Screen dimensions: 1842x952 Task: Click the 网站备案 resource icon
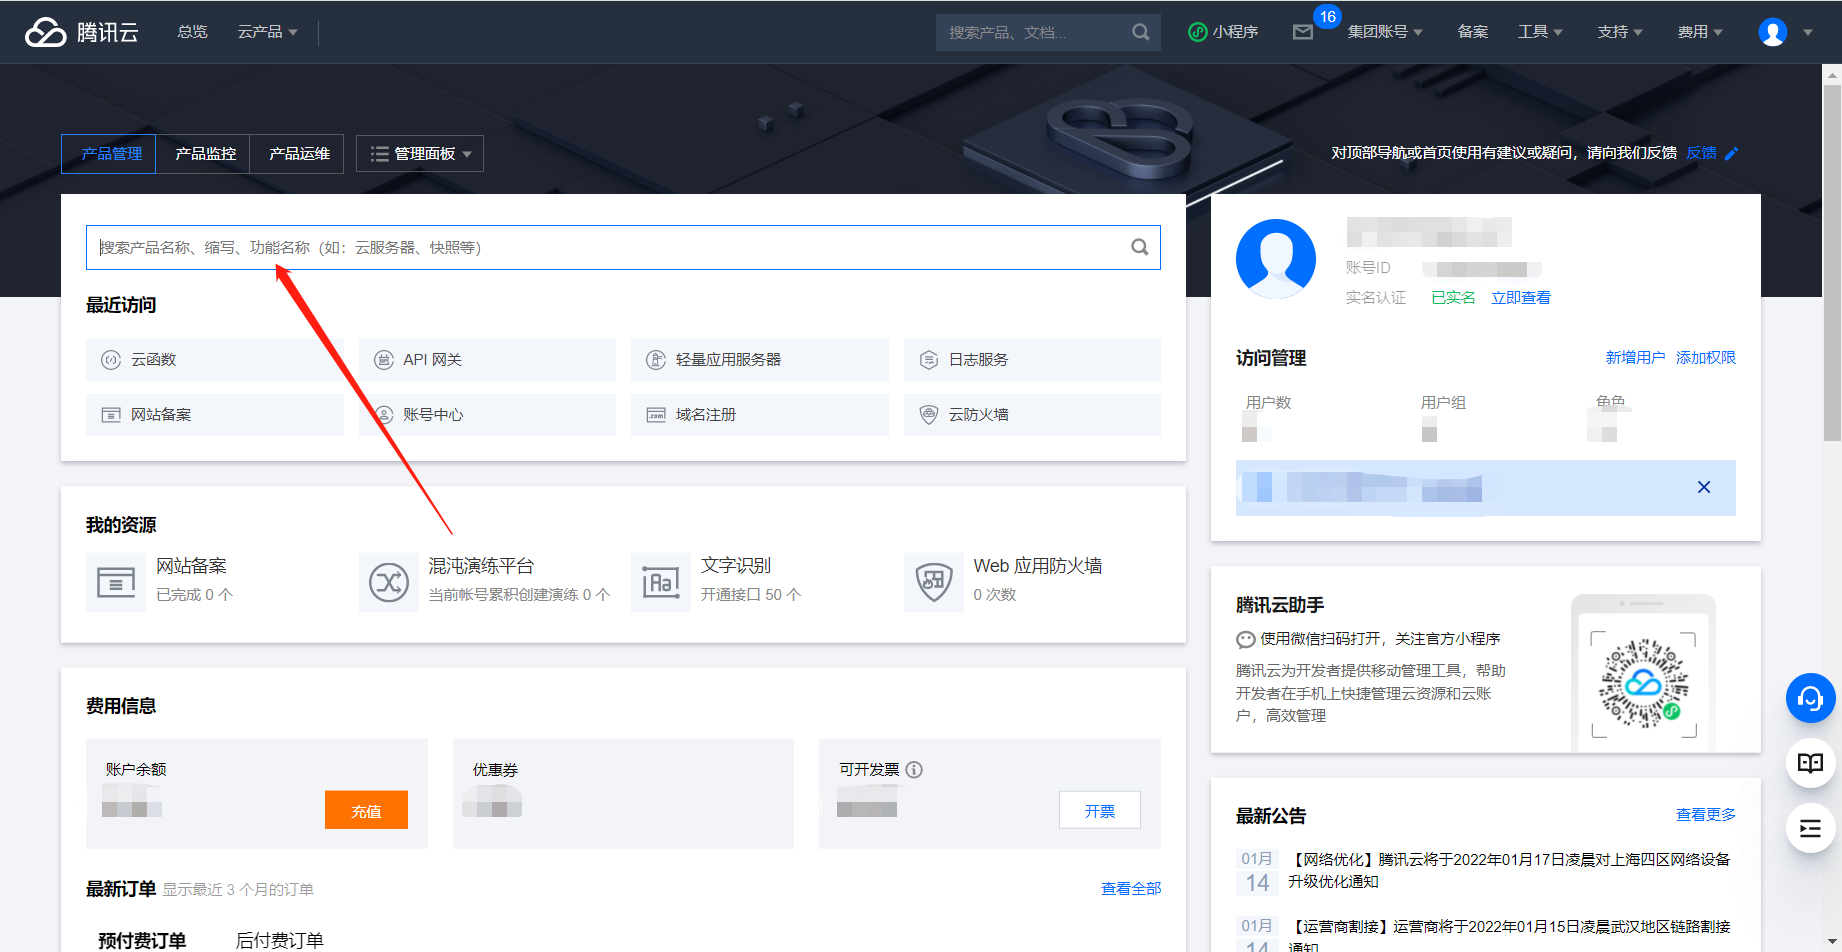point(116,582)
